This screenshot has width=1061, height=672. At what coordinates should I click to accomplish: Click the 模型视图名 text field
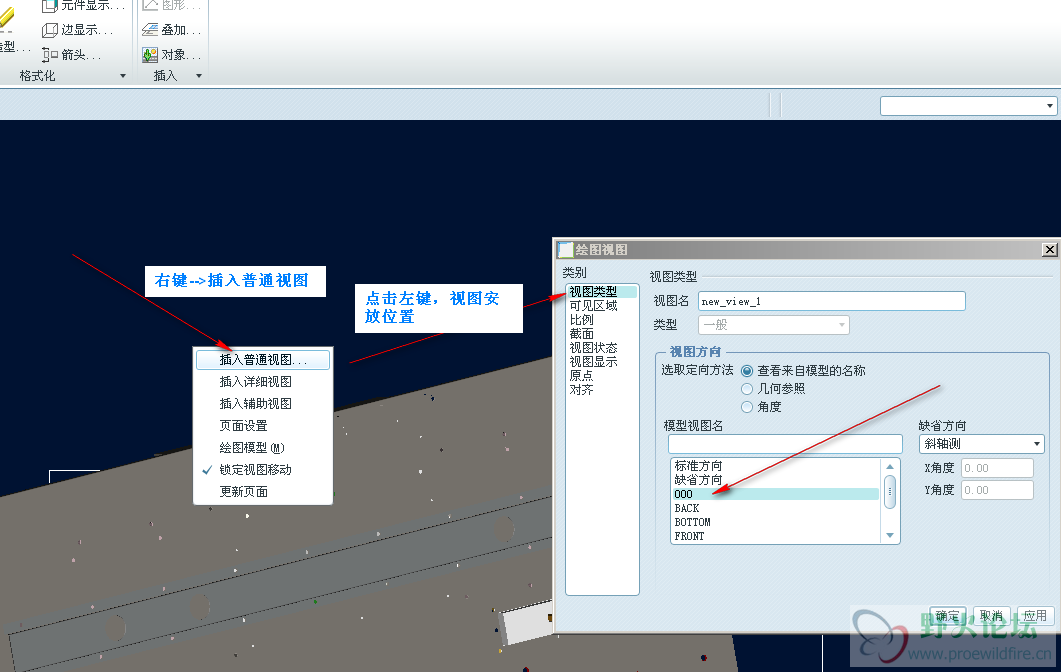tap(785, 444)
